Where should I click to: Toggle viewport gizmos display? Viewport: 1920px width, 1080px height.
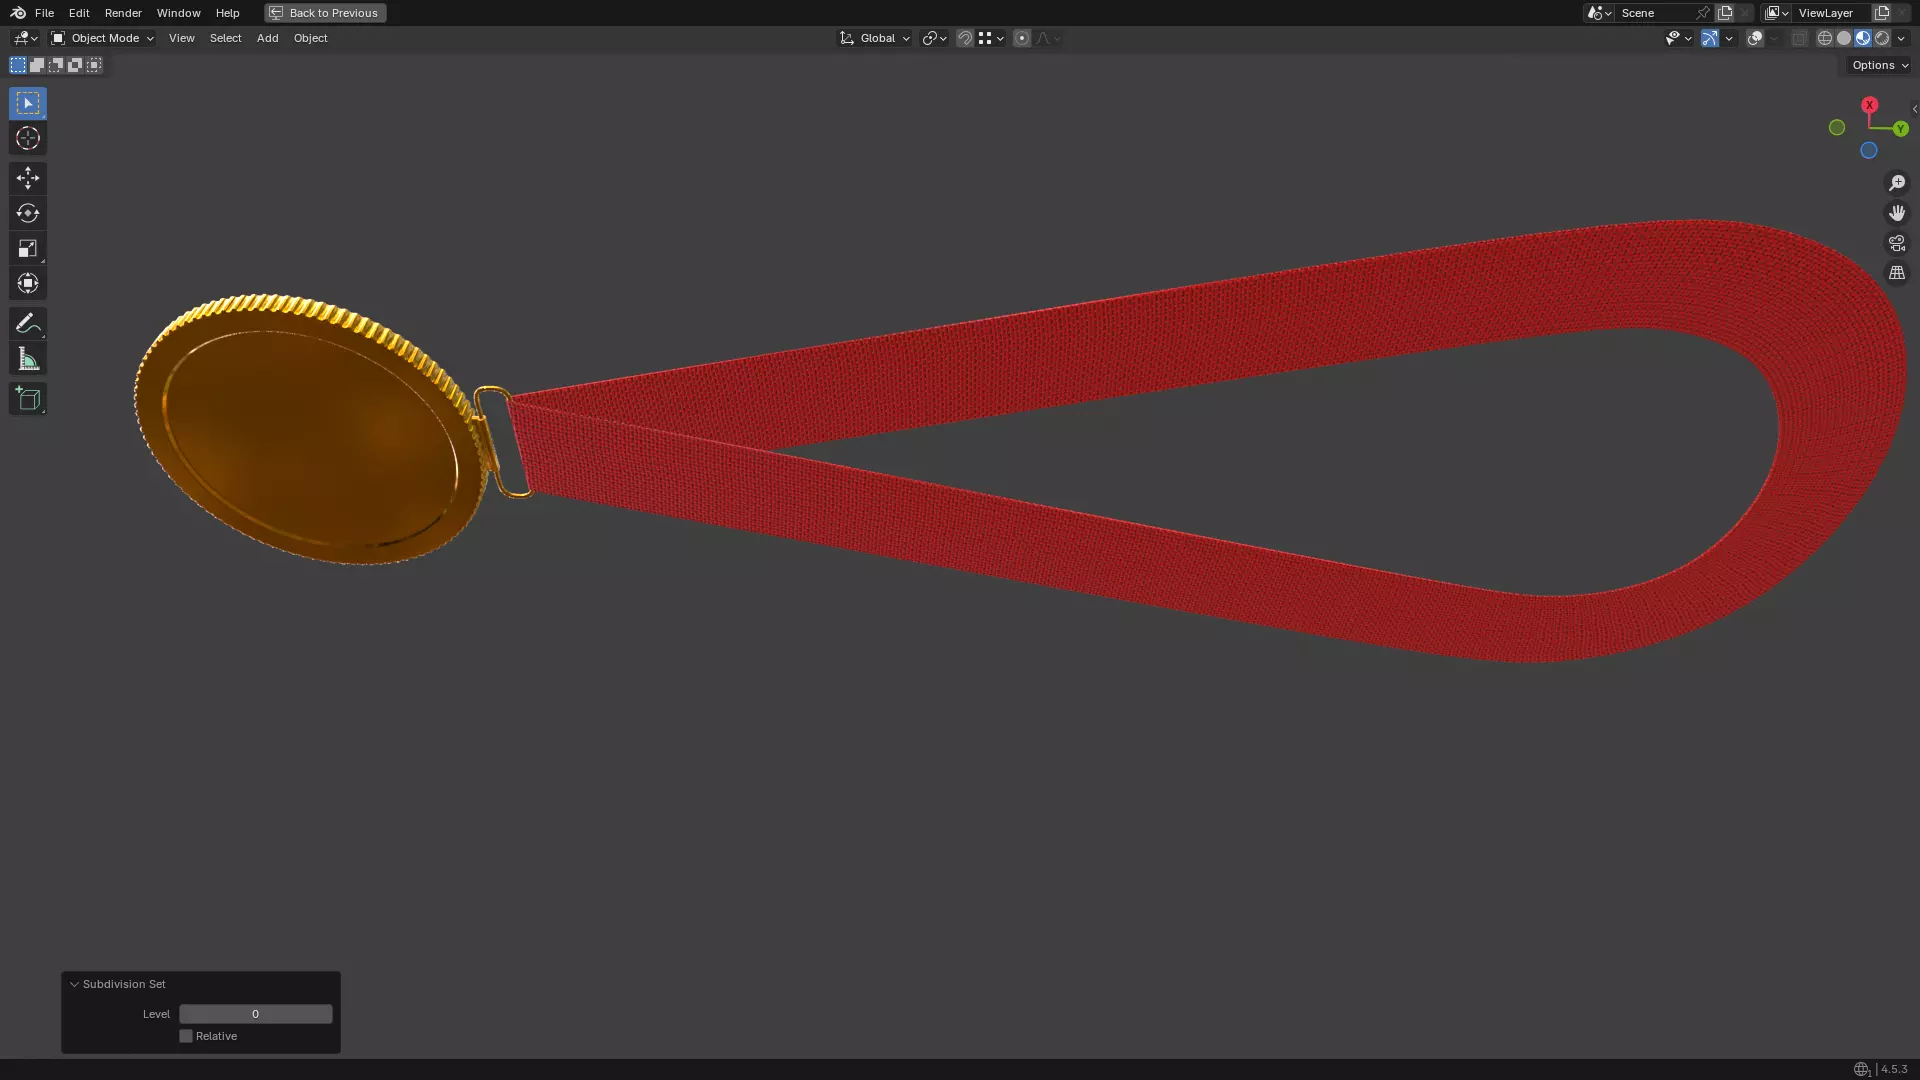(1709, 38)
